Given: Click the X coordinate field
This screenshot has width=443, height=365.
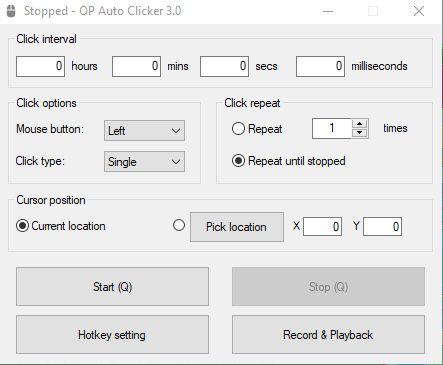Looking at the screenshot, I should [x=322, y=227].
